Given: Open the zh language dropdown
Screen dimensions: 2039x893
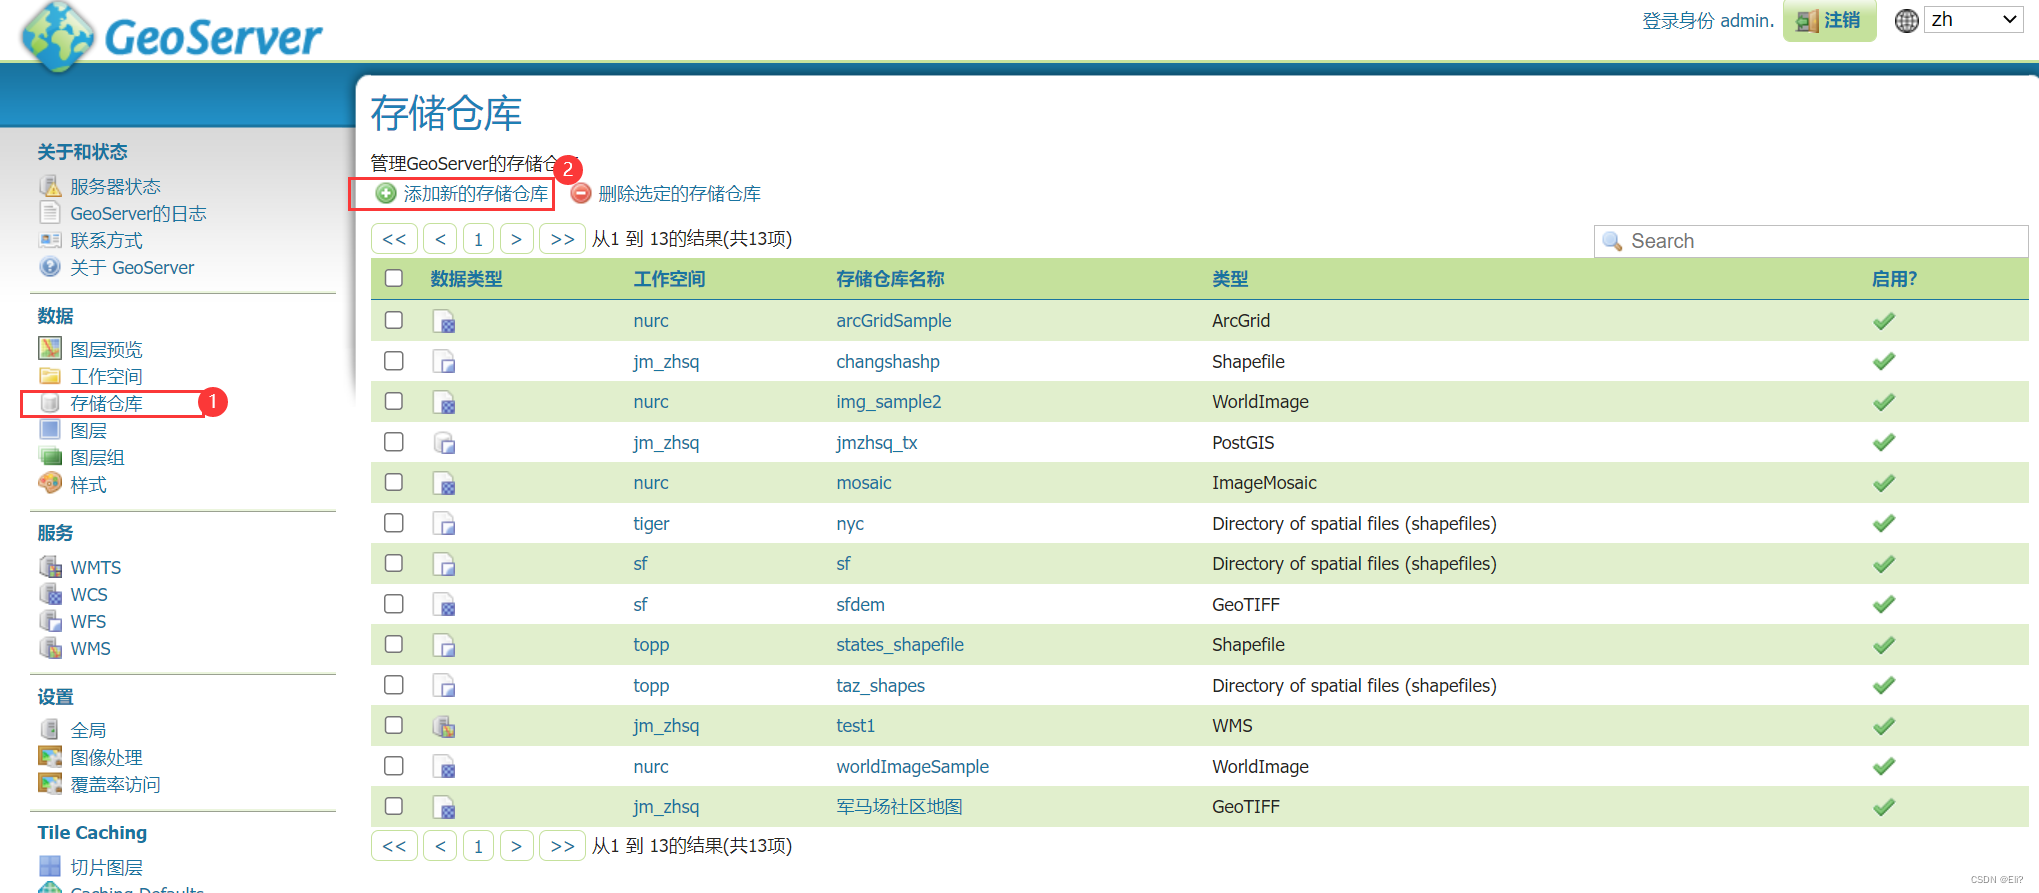Looking at the screenshot, I should (1974, 19).
